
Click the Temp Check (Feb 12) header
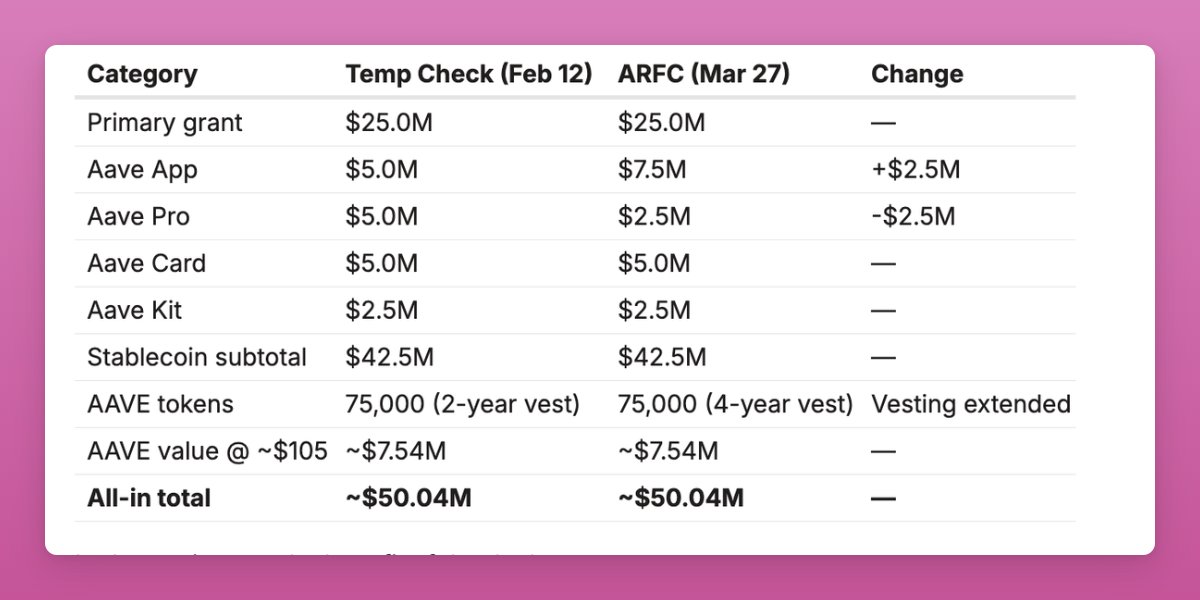[x=469, y=74]
